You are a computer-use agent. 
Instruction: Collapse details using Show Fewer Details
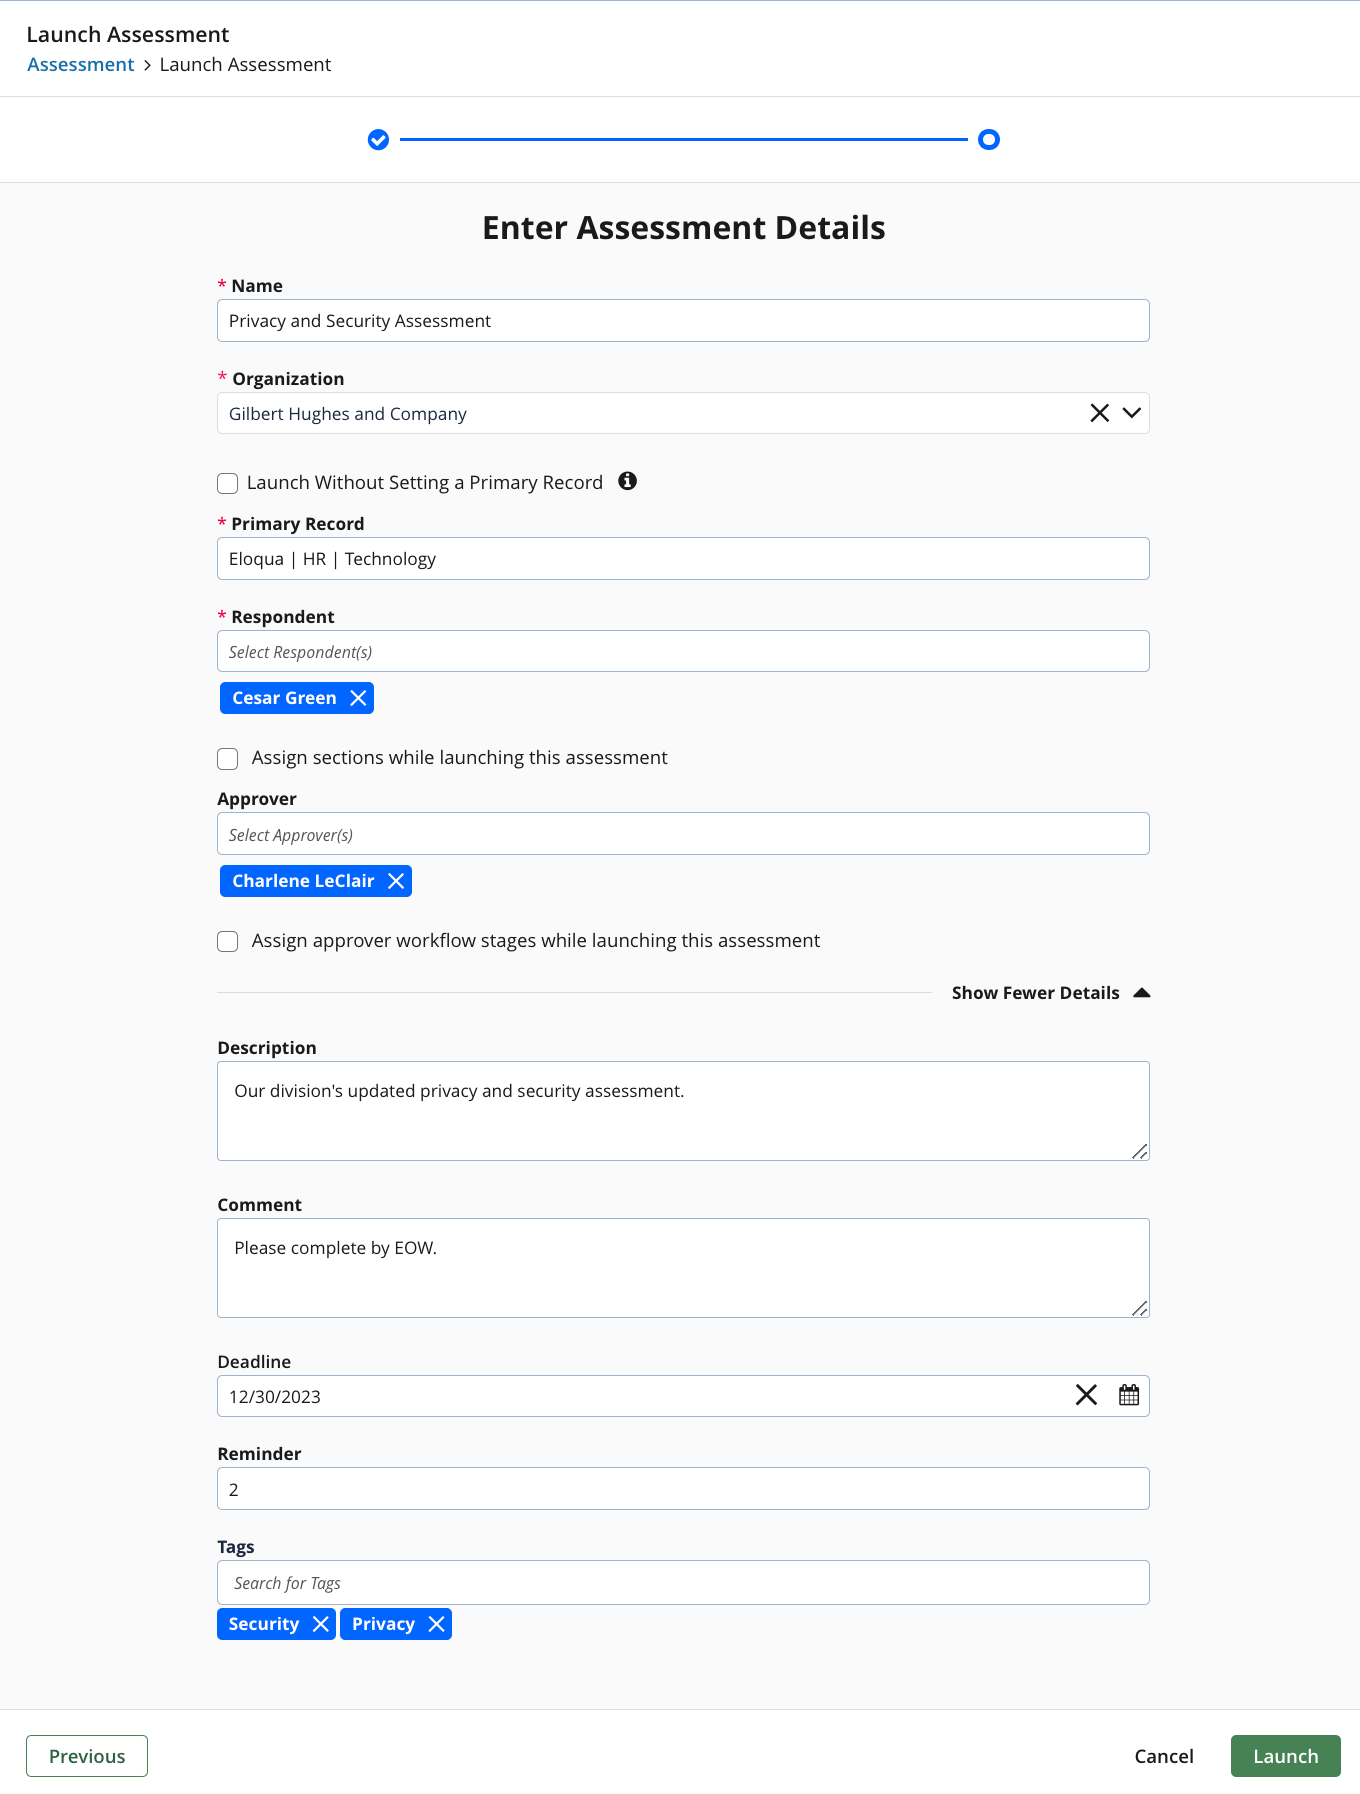pos(1035,992)
